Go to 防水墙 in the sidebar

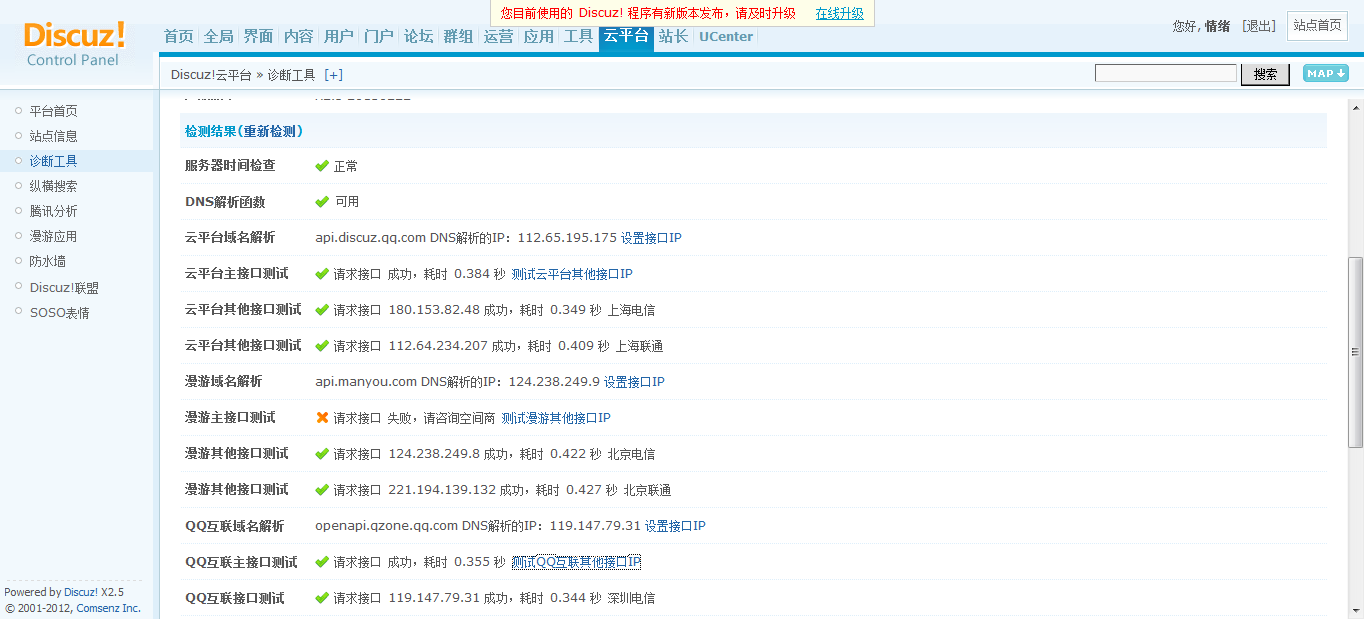[47, 261]
